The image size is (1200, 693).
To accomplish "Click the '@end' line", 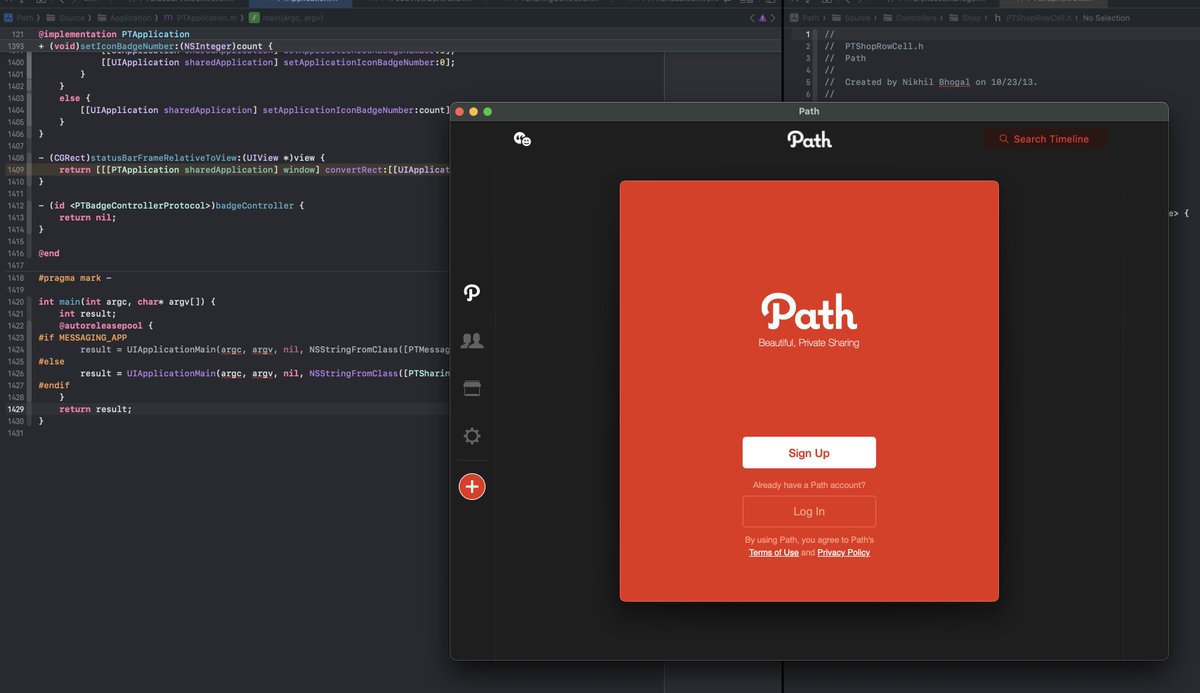I will point(49,254).
